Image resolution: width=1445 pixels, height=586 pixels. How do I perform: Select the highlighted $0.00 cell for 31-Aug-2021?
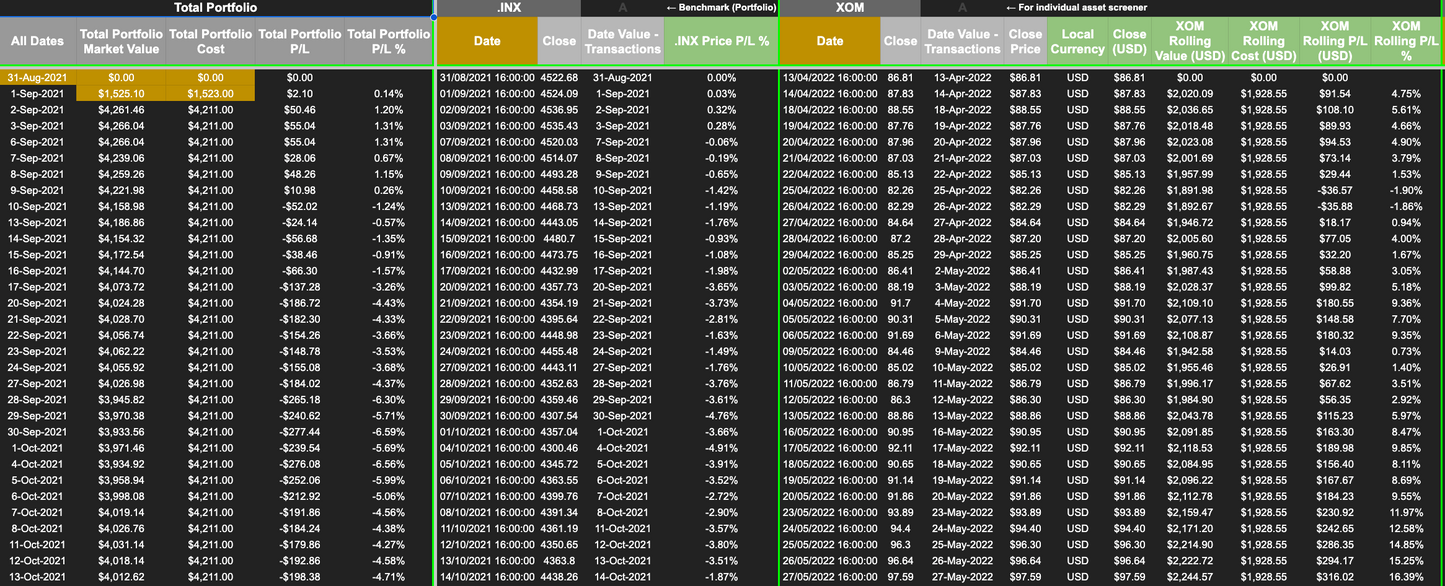pyautogui.click(x=120, y=75)
